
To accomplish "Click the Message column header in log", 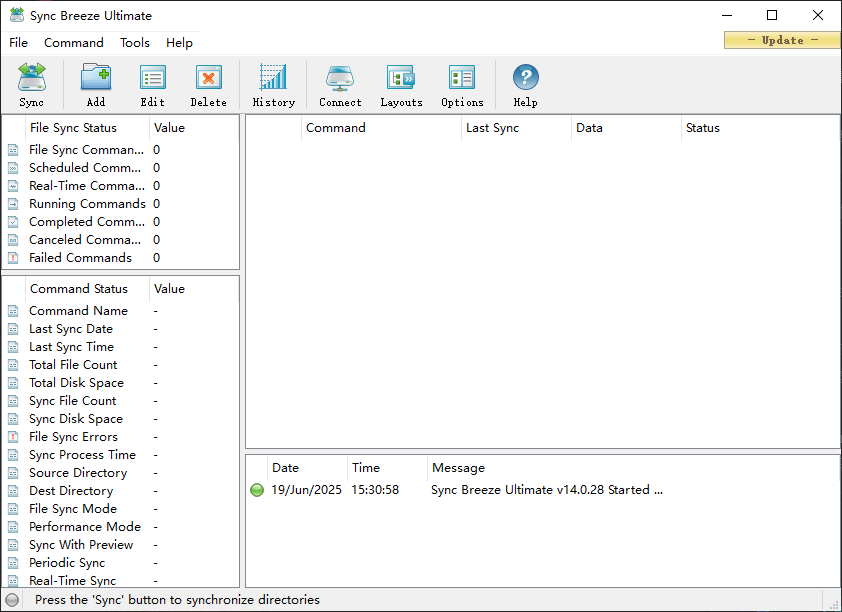I will click(x=633, y=468).
